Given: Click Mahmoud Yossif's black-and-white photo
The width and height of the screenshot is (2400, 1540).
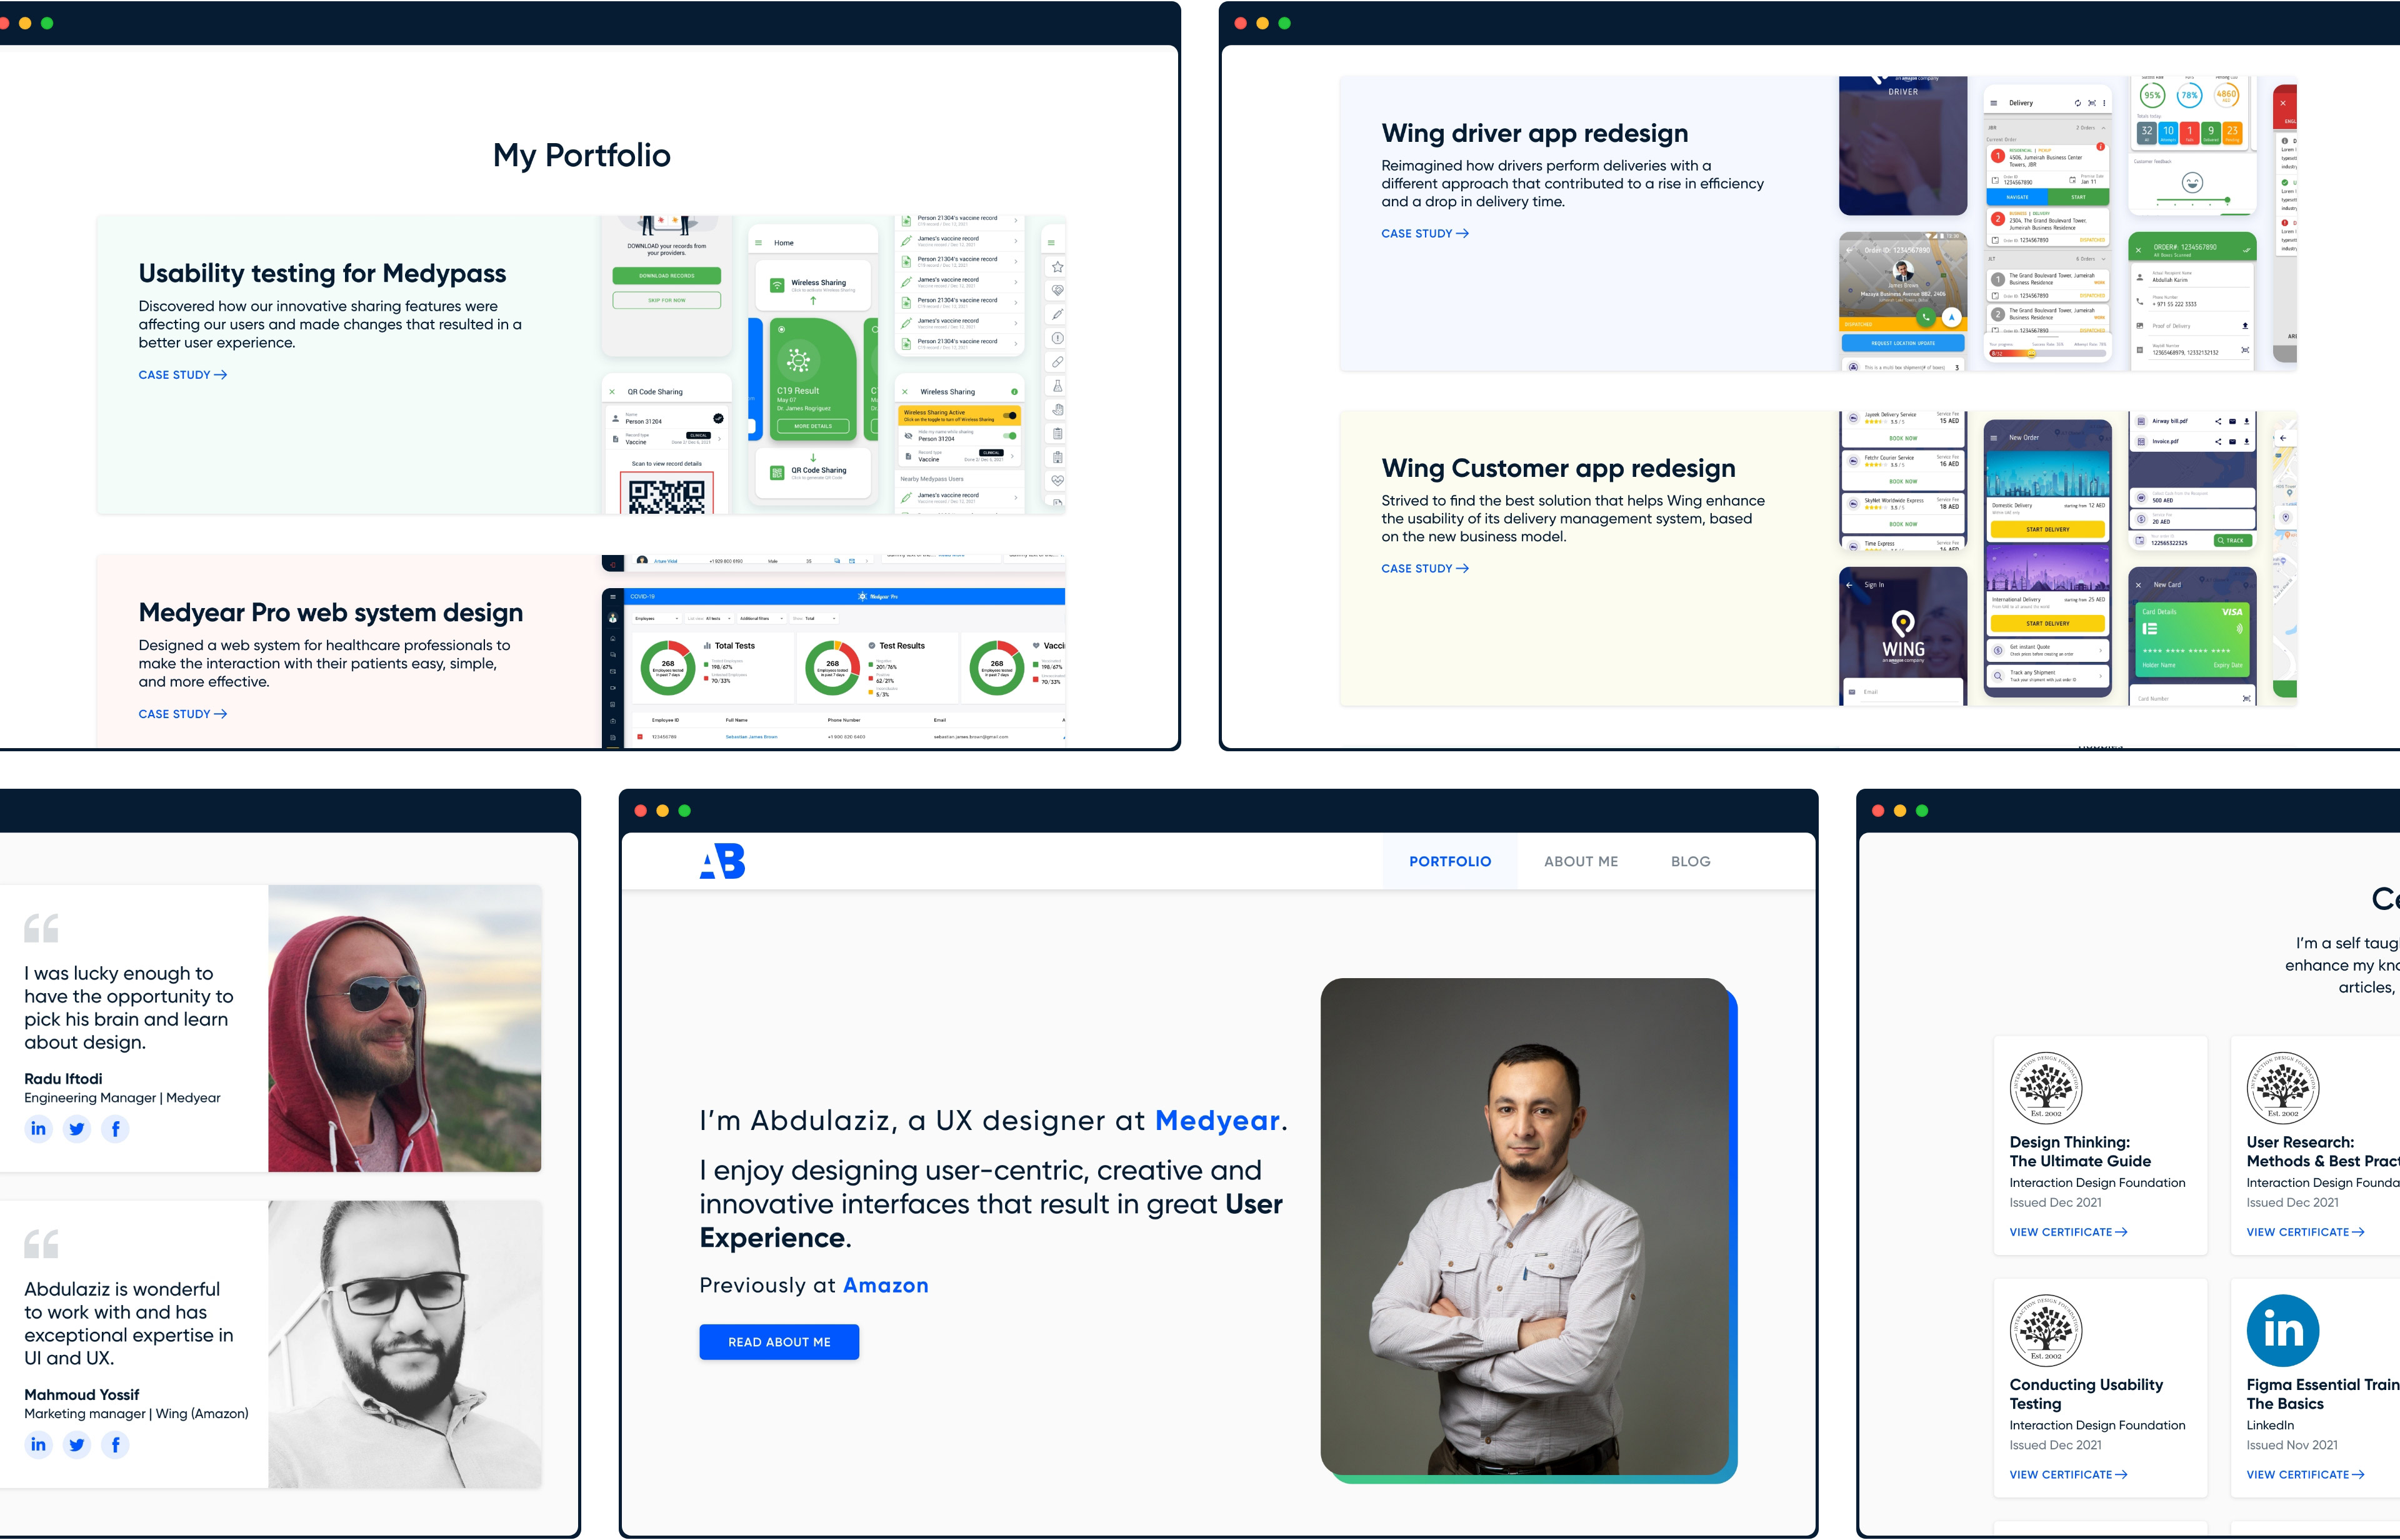Looking at the screenshot, I should 405,1344.
